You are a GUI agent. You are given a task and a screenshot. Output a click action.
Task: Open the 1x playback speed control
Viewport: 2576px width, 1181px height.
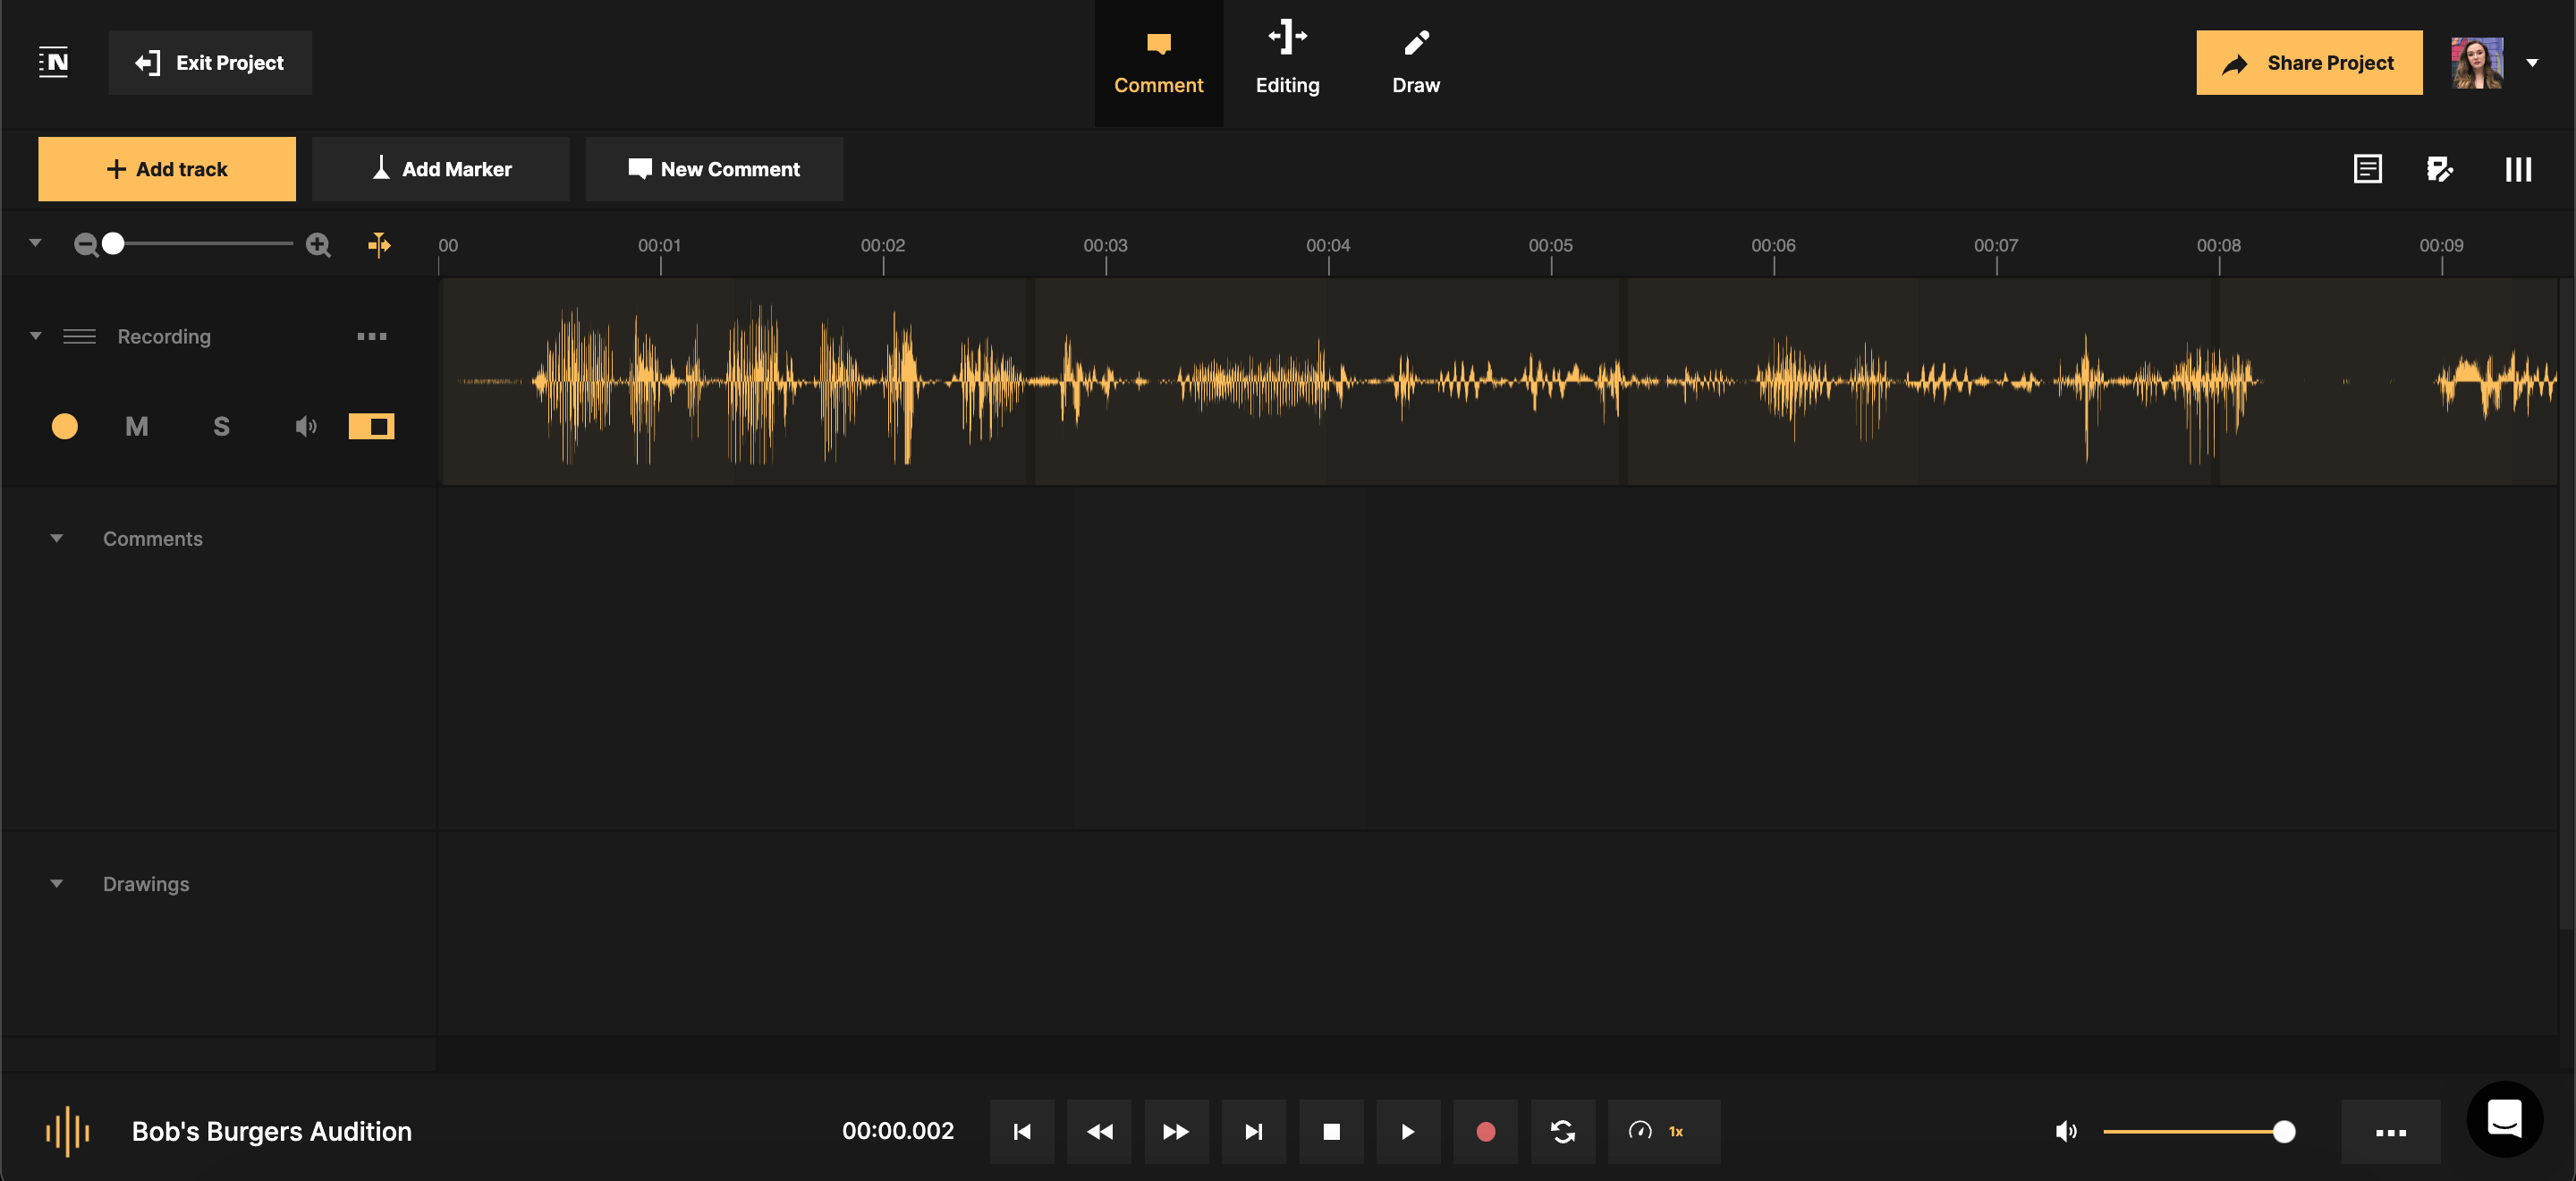[1663, 1131]
